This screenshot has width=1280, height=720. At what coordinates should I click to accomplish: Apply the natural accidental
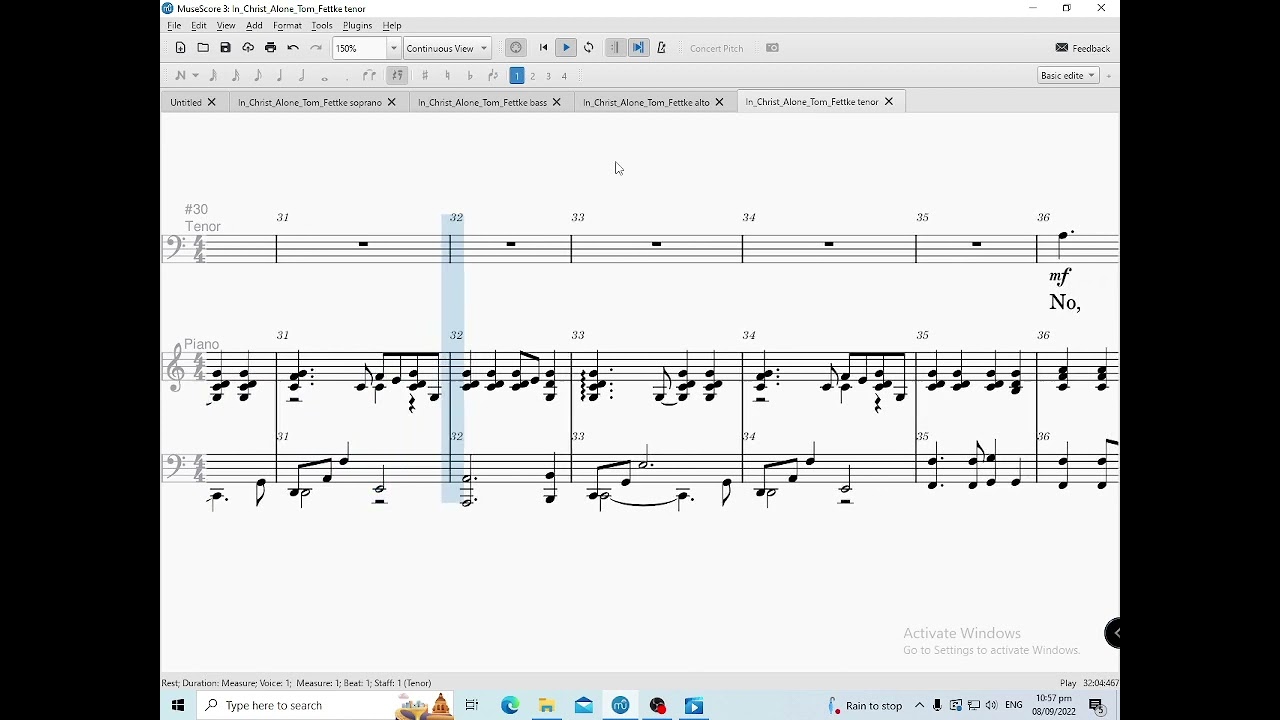[447, 75]
